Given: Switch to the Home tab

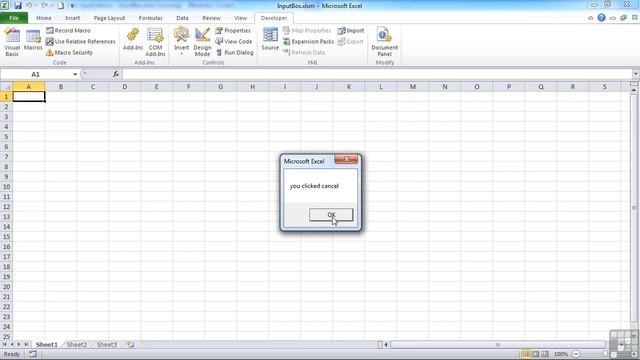Looking at the screenshot, I should click(x=44, y=18).
